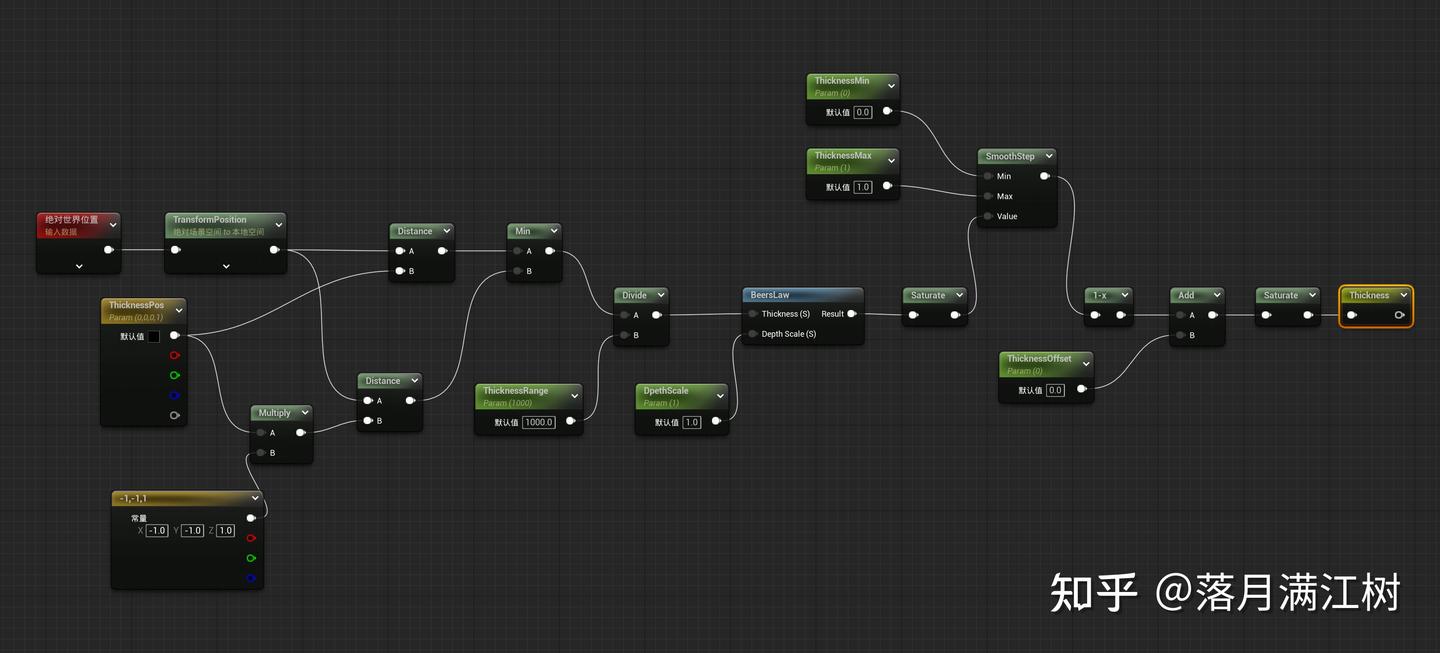
Task: Click the ThicknessPos white RGBA output pin
Action: [x=175, y=336]
